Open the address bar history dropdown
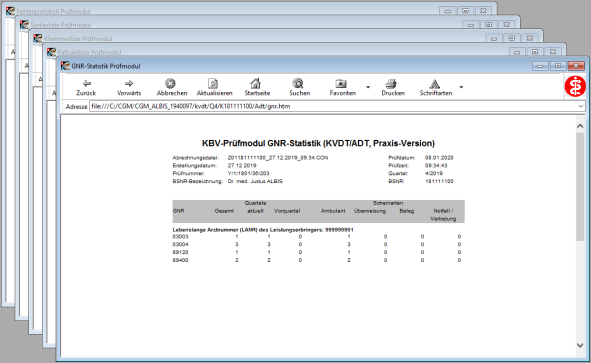 pyautogui.click(x=580, y=106)
